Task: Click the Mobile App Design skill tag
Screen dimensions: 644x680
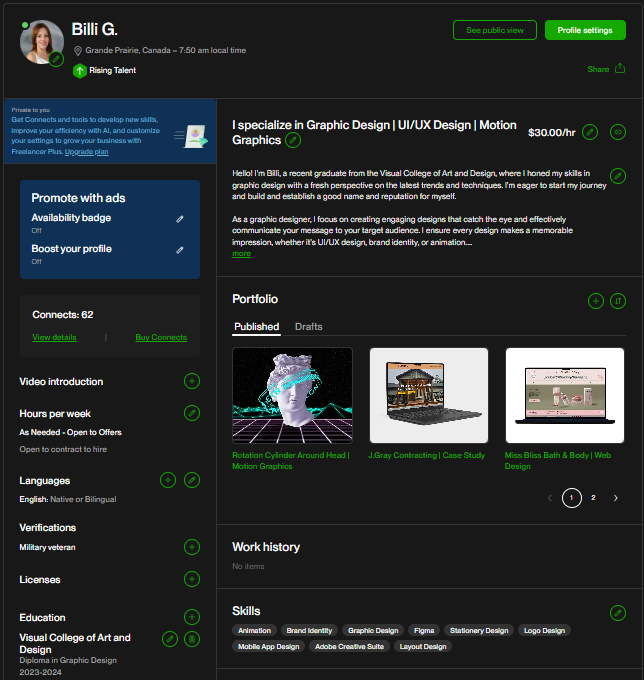Action: point(269,647)
